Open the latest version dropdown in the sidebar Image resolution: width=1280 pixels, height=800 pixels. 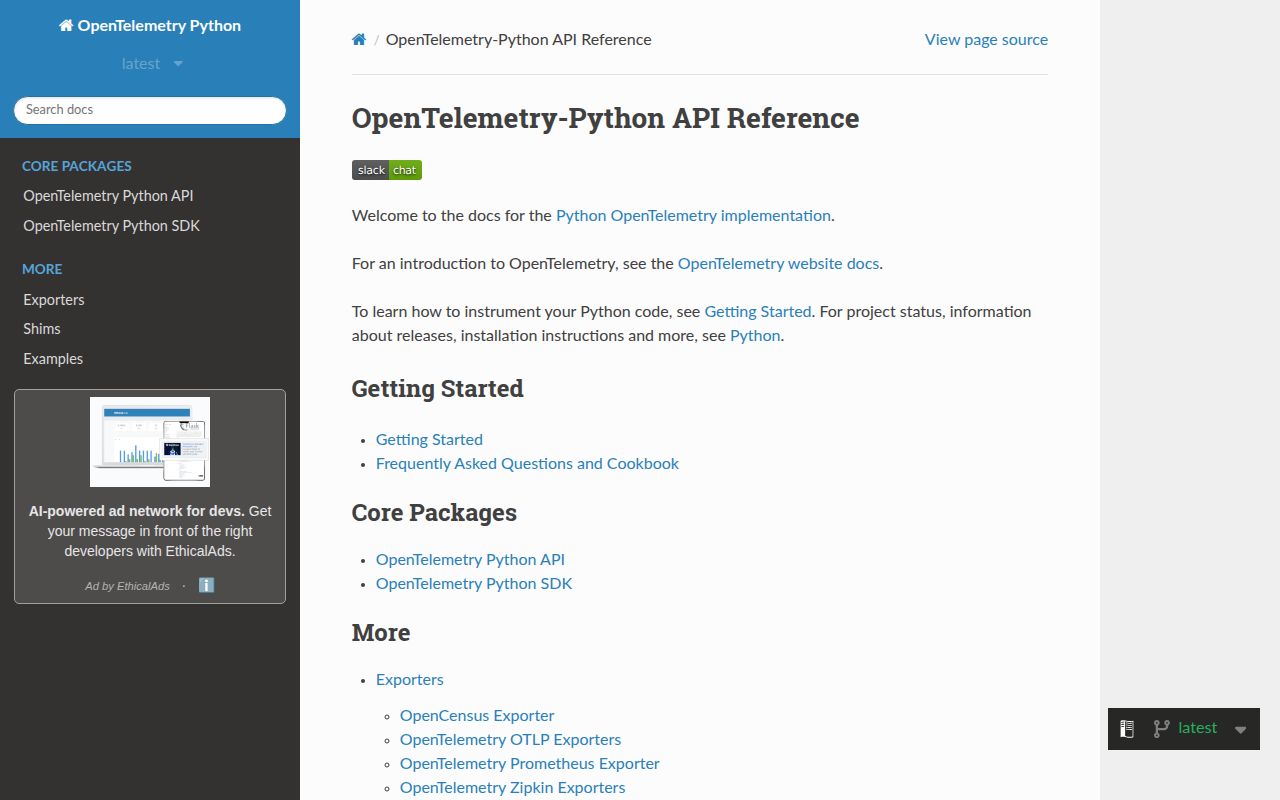tap(151, 64)
